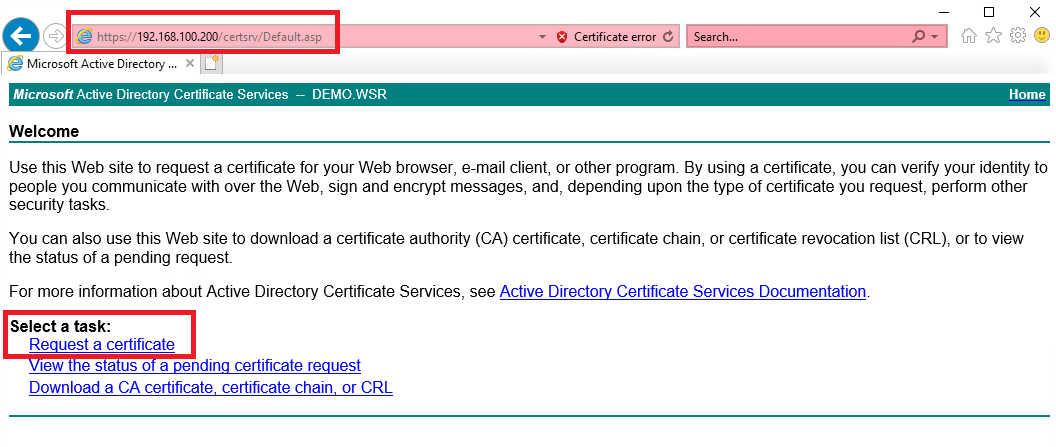
Task: Click the Home link in teal header
Action: coord(1027,95)
